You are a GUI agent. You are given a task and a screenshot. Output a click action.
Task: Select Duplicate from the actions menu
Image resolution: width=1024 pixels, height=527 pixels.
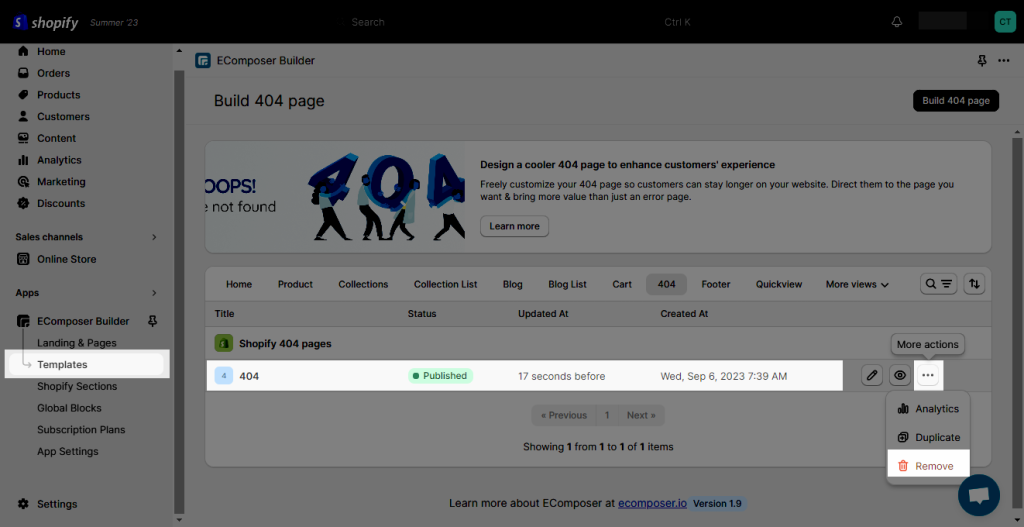tap(928, 438)
